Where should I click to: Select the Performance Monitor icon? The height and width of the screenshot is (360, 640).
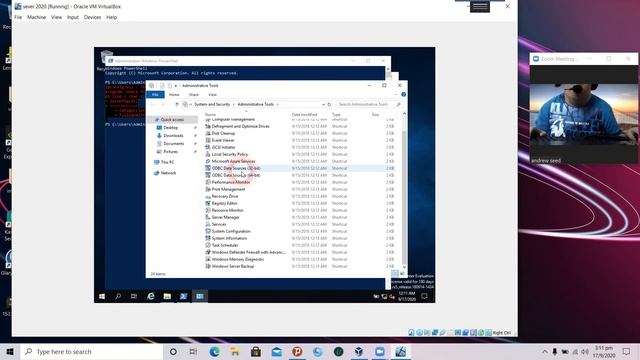point(208,182)
